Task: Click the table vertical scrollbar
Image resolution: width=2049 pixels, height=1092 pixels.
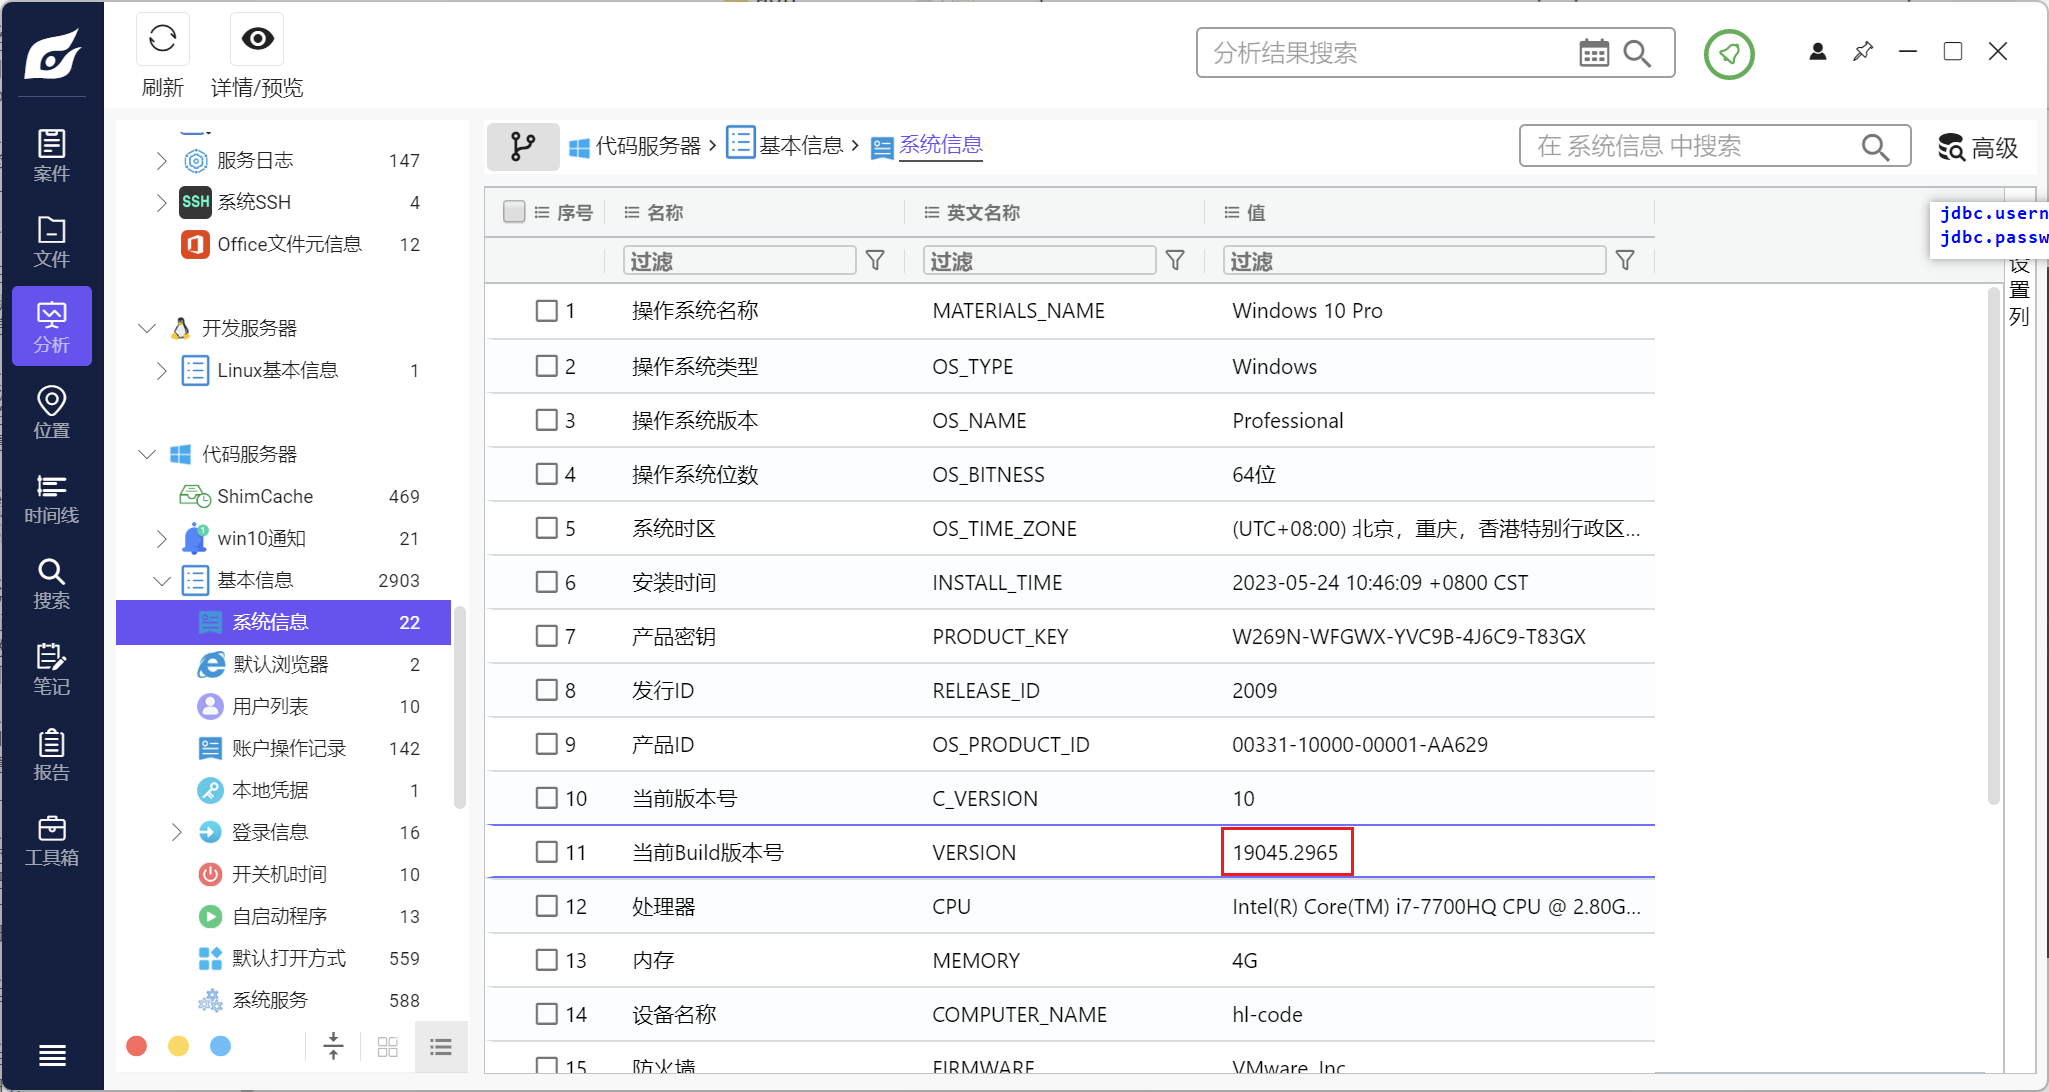Action: [1993, 545]
